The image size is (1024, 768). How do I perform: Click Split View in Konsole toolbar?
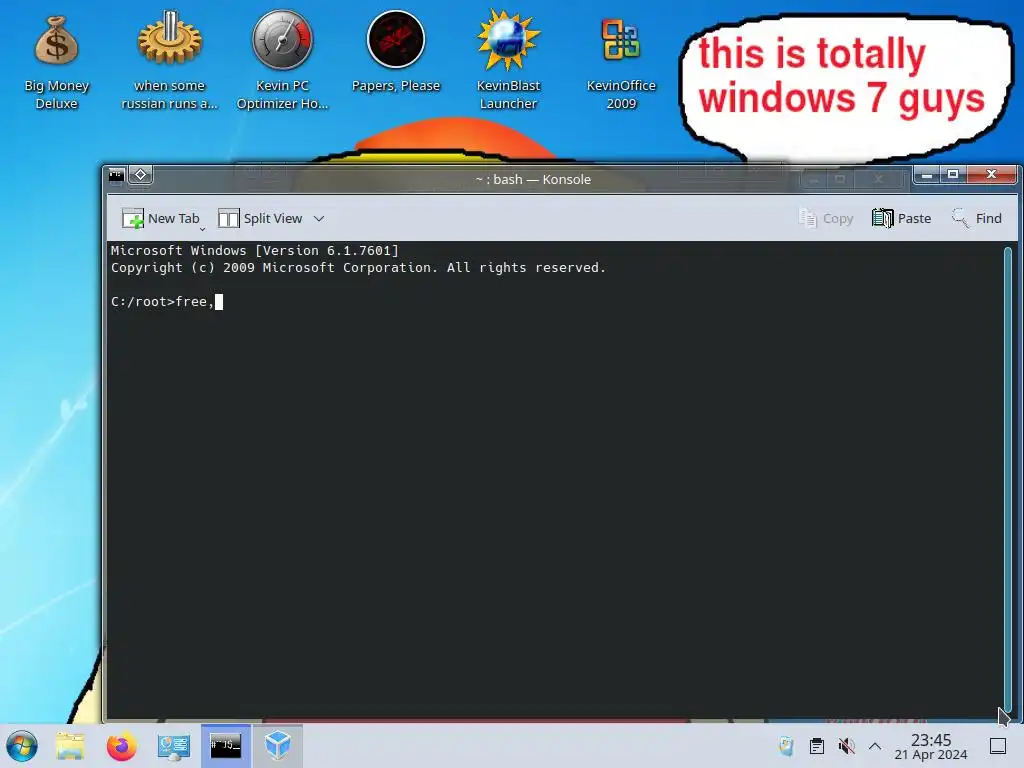tap(260, 218)
